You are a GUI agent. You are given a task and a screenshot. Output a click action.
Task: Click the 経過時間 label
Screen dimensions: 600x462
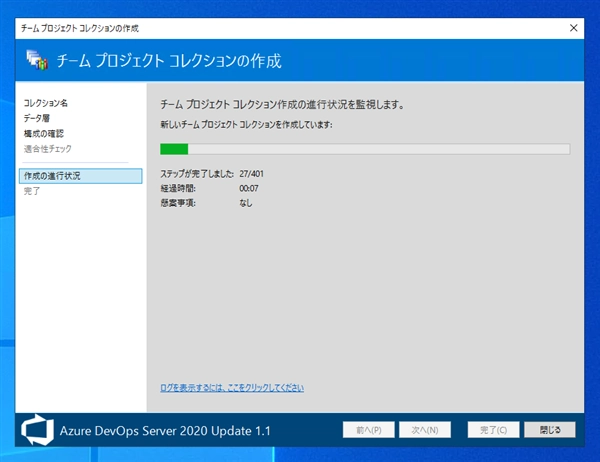pyautogui.click(x=178, y=188)
